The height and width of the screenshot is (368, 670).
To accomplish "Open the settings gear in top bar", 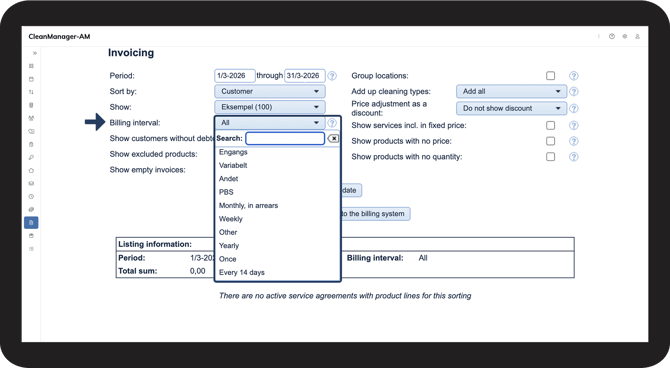I will point(625,36).
